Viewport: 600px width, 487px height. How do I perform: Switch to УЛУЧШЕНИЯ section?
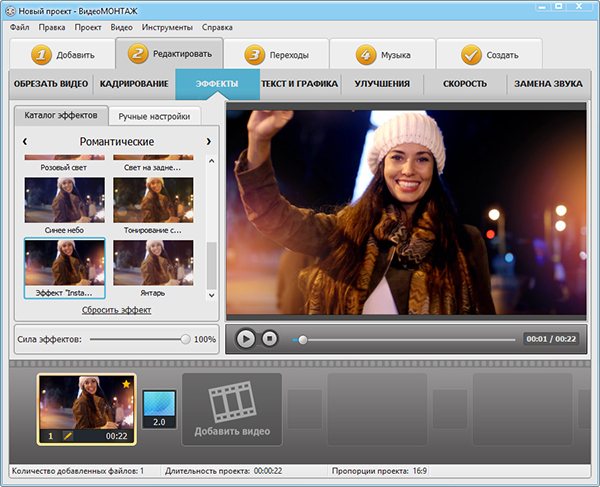tap(382, 84)
